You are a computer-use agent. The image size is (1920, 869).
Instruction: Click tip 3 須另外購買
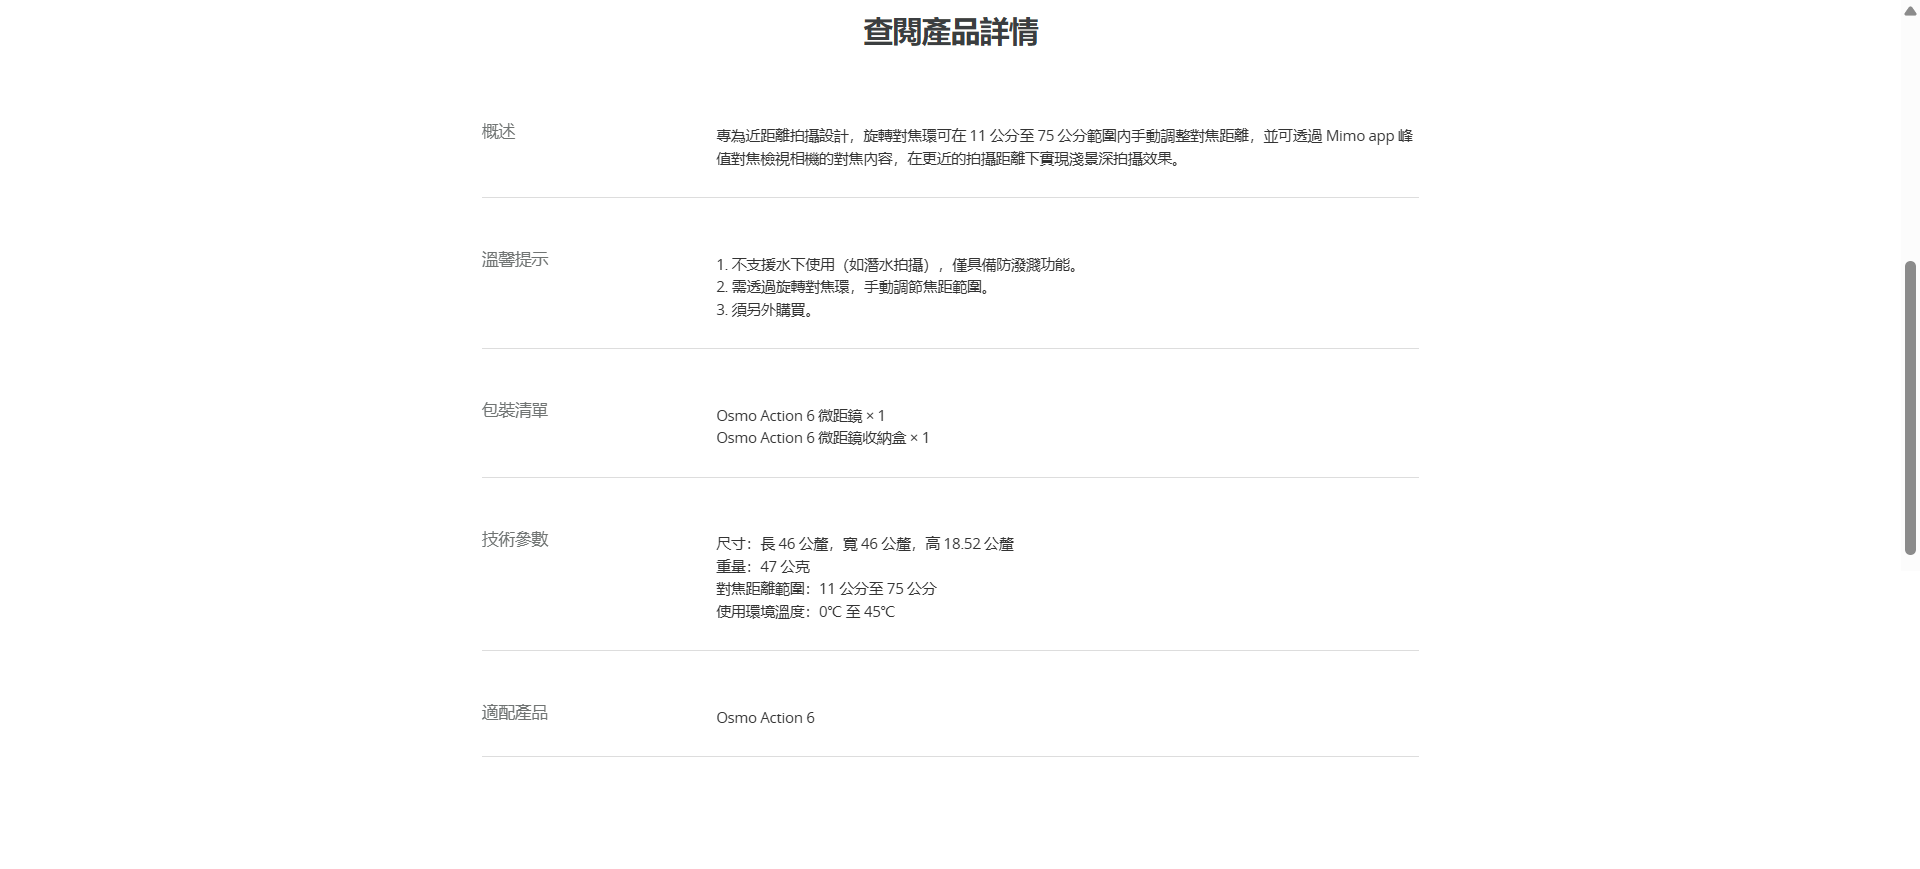(x=766, y=310)
